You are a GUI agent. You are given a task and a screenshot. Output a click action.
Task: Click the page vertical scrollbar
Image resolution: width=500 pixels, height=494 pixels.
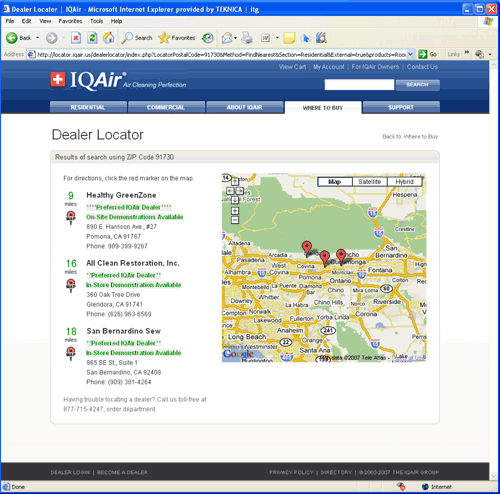tap(494, 270)
